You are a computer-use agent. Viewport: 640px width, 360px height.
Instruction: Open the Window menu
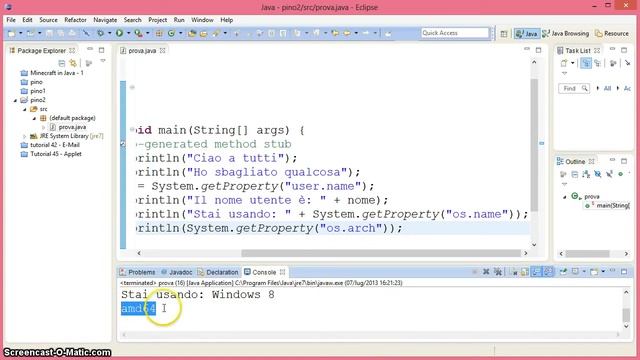[202, 20]
